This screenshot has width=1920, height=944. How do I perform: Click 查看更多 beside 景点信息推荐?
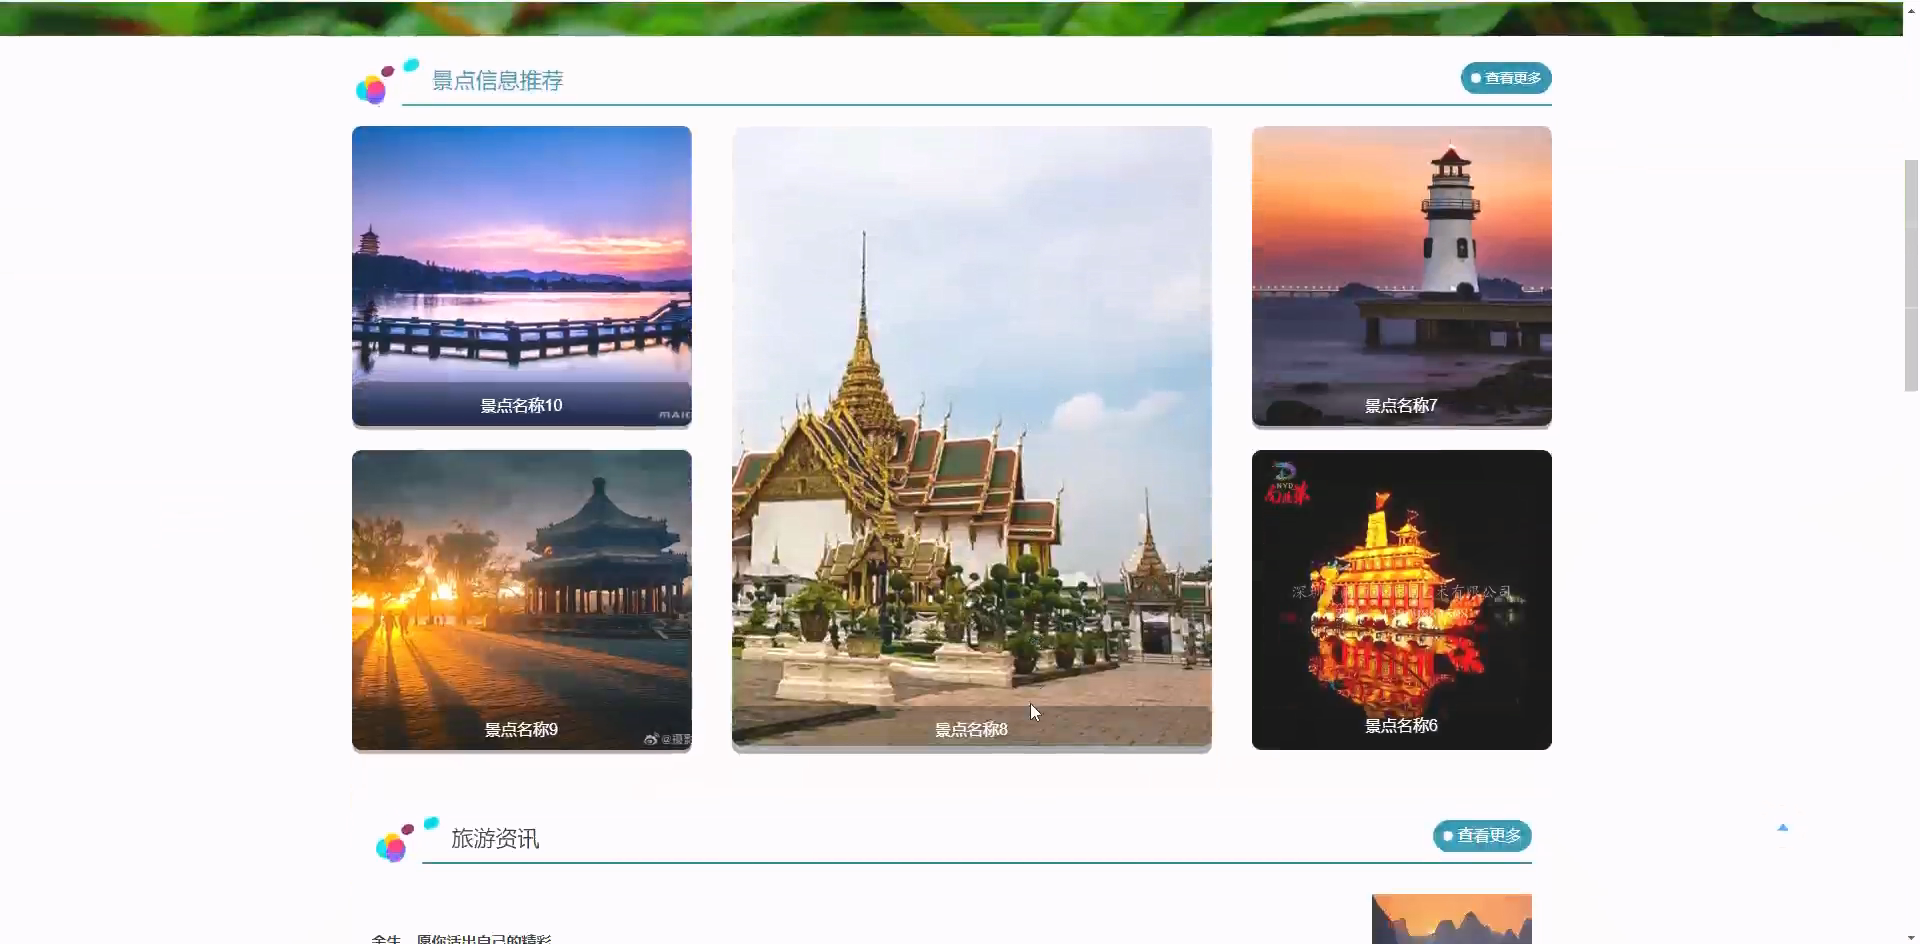pyautogui.click(x=1506, y=78)
